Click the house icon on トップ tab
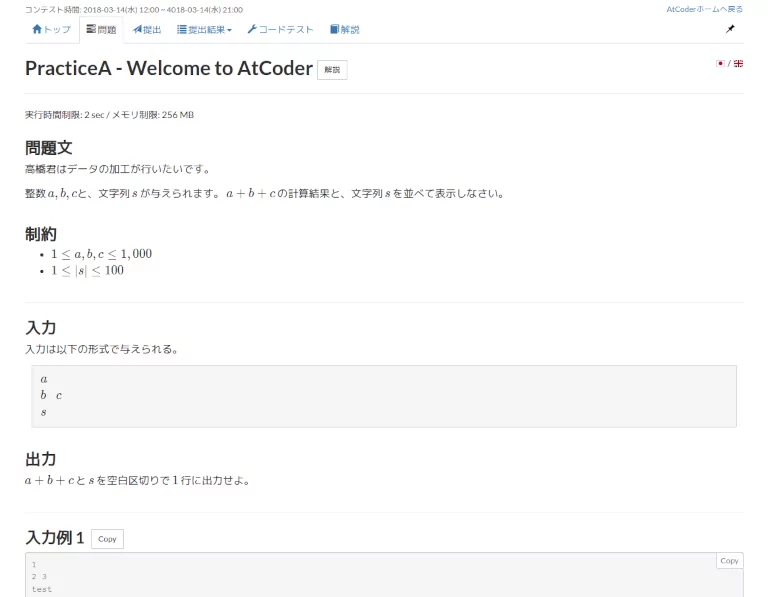The image size is (768, 597). pos(37,30)
